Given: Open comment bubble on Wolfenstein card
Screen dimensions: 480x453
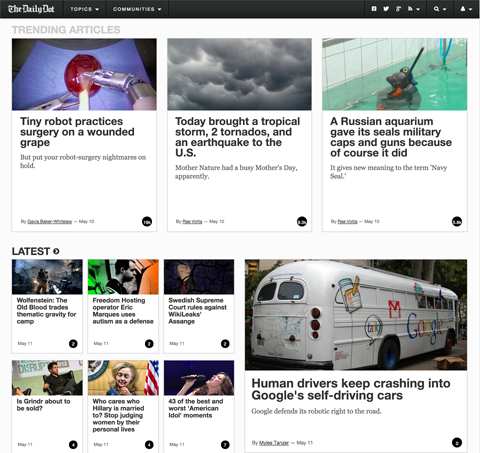Looking at the screenshot, I should [x=73, y=344].
